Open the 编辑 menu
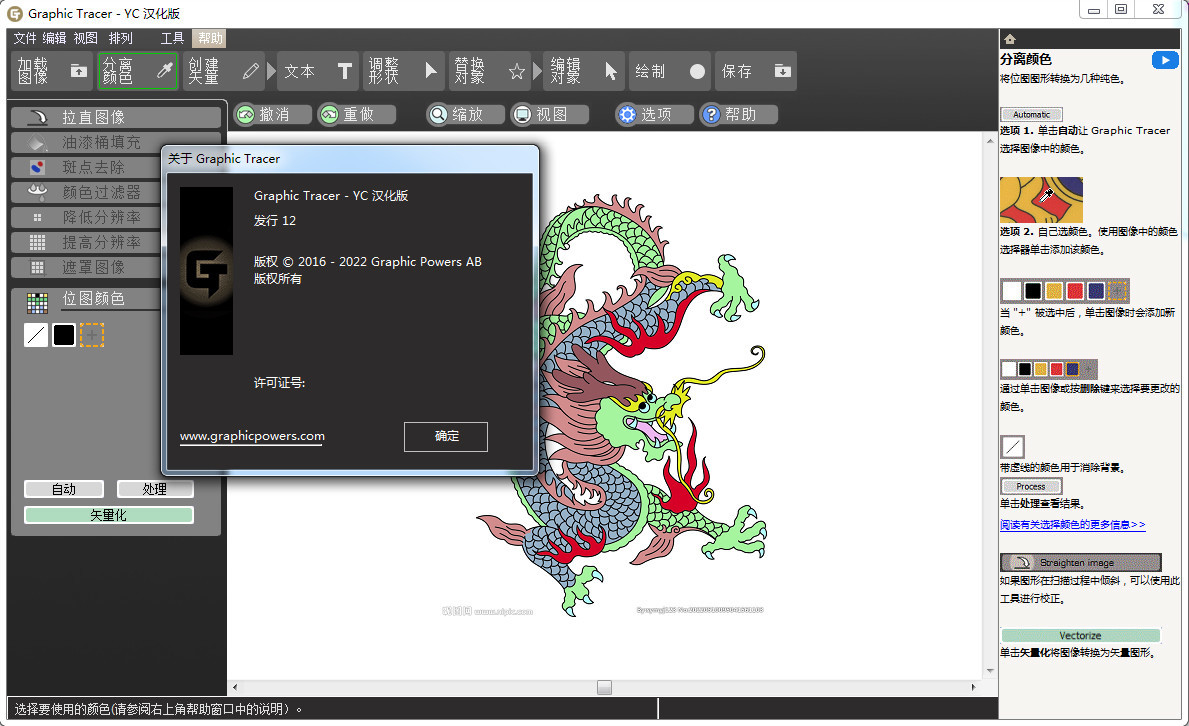 pos(54,38)
